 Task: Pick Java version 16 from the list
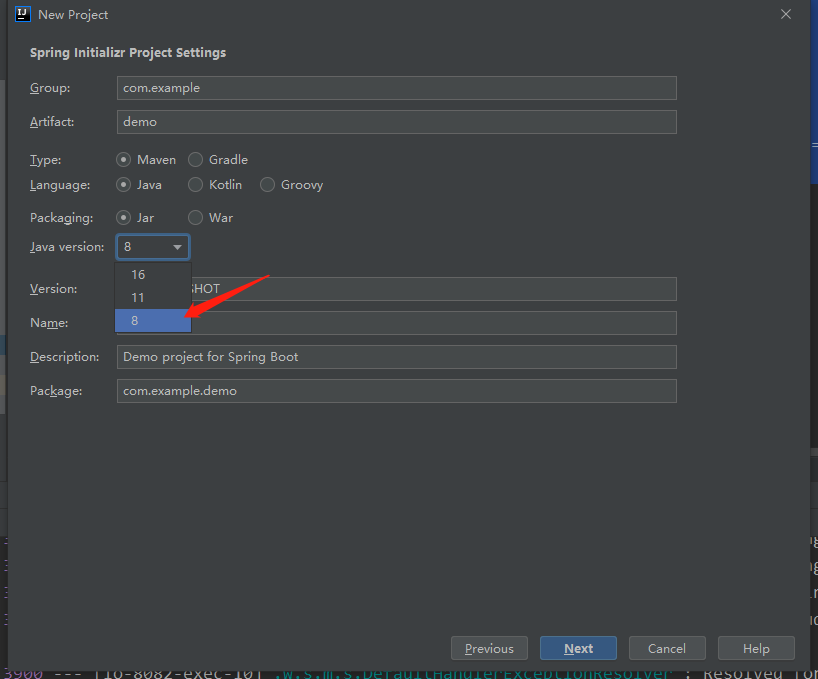coord(153,275)
